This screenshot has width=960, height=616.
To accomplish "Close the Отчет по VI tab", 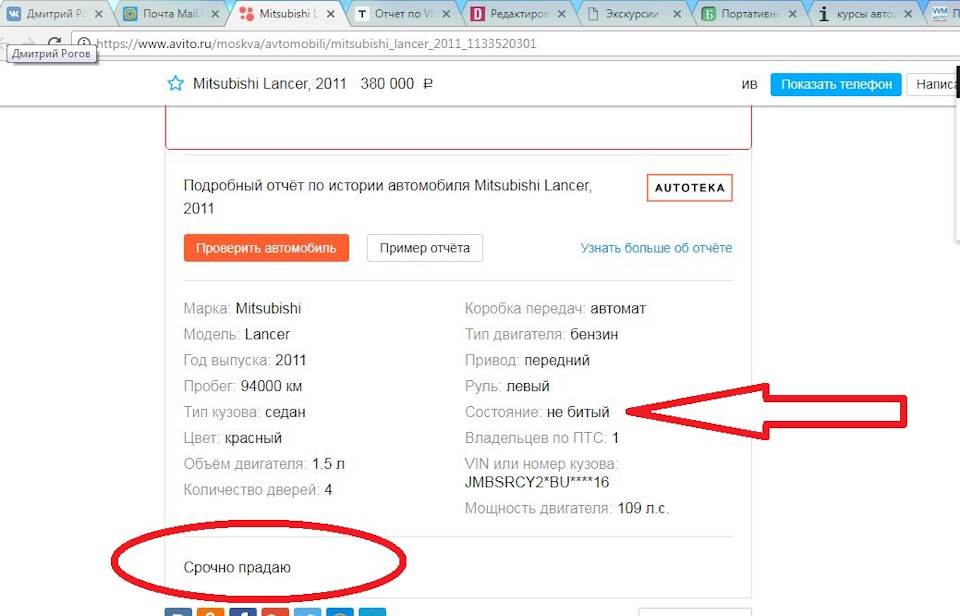I will (446, 13).
